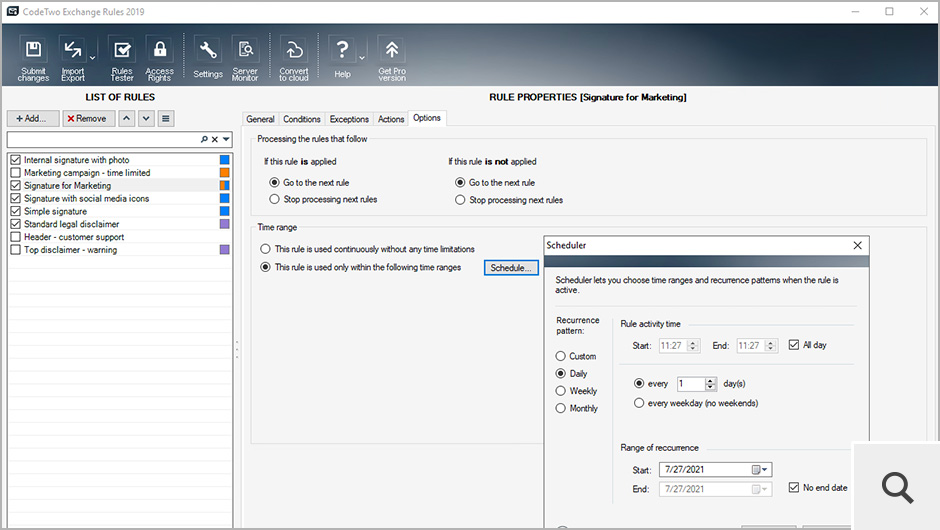Screen dimensions: 940x530
Task: Enable Marketing campaign - time limited checkbox
Action: click(x=16, y=173)
